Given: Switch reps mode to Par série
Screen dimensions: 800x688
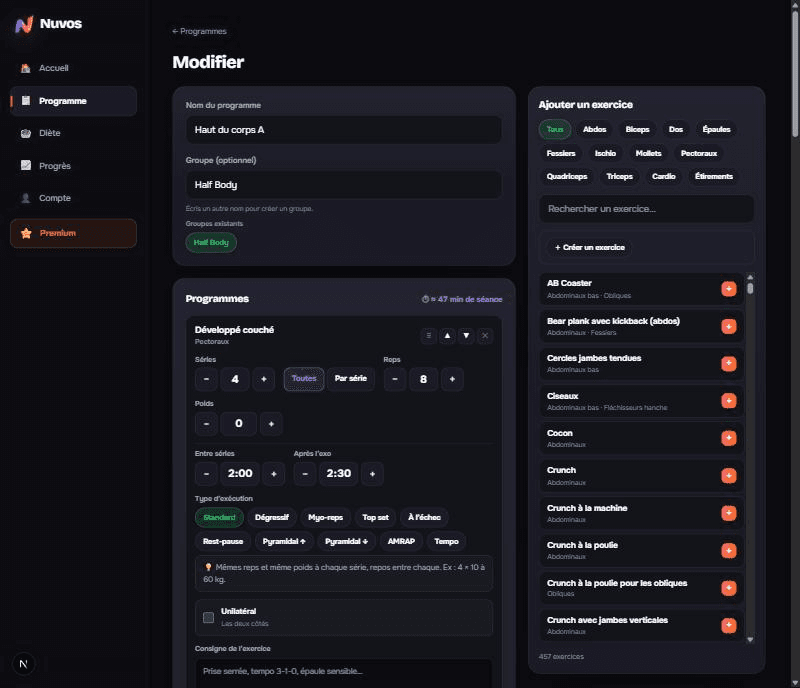Looking at the screenshot, I should tap(351, 379).
